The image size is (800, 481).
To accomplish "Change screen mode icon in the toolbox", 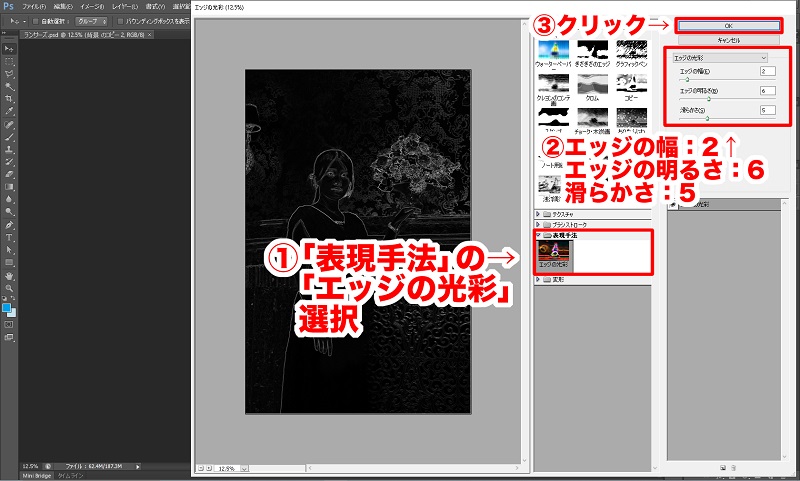I will point(9,337).
